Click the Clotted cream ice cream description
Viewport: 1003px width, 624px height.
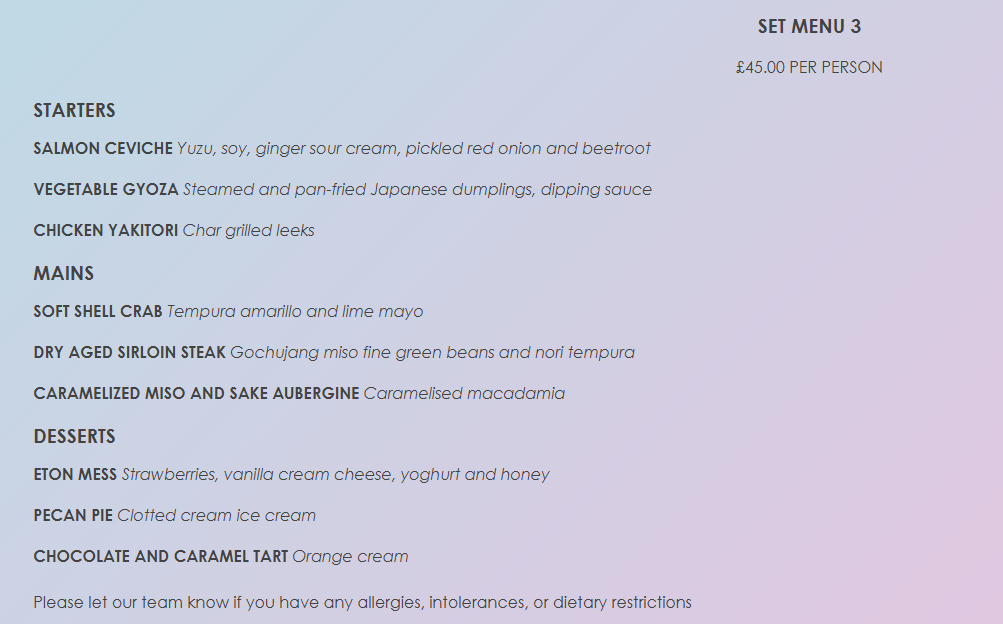(x=216, y=516)
